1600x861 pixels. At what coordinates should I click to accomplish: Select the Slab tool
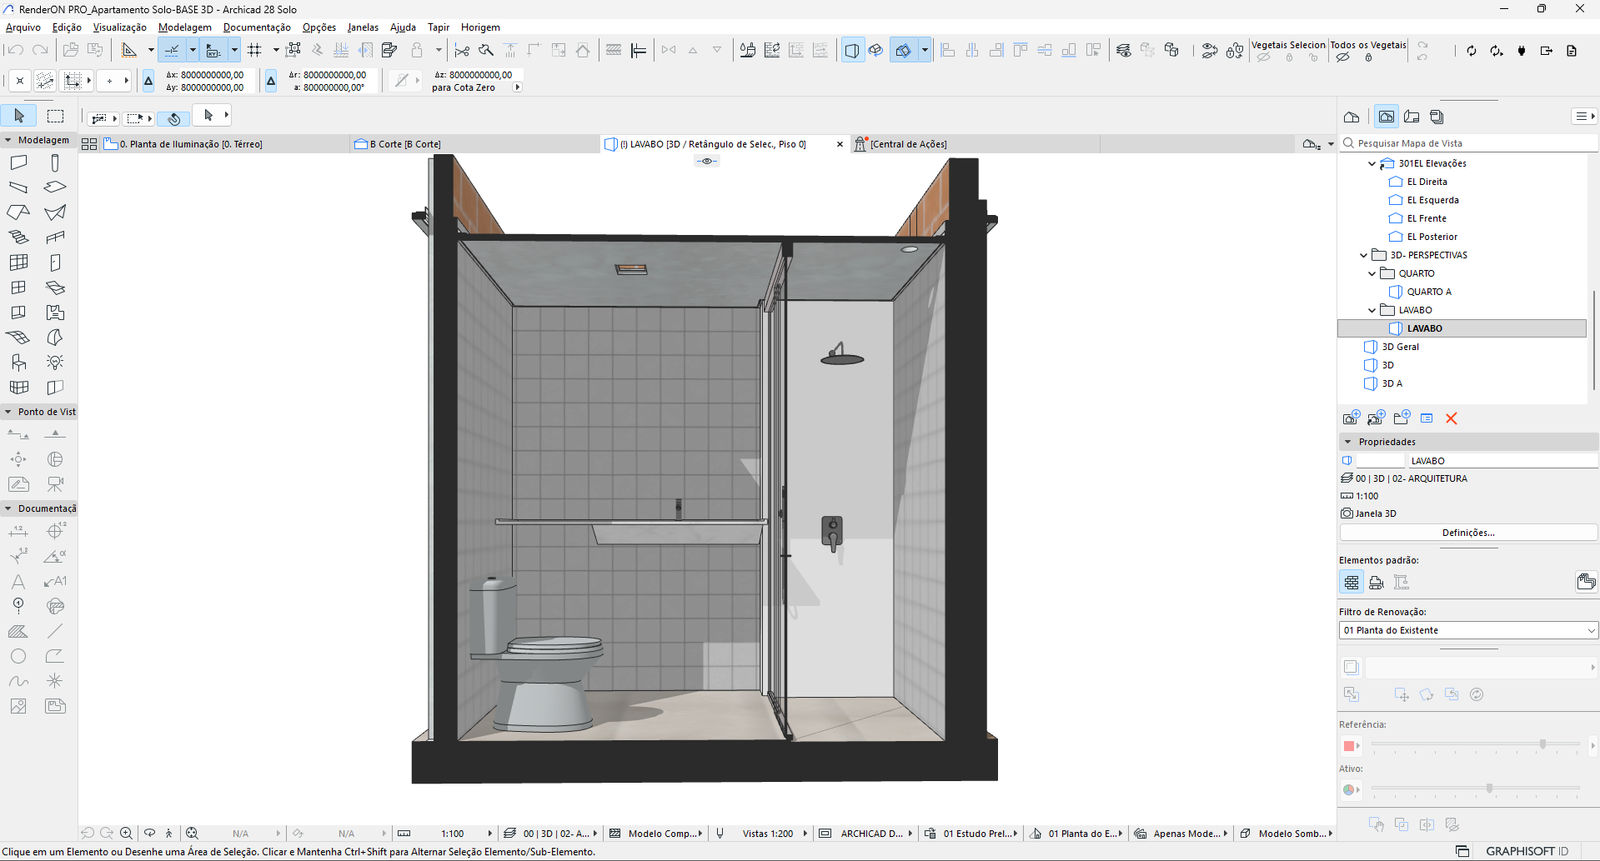tap(55, 187)
